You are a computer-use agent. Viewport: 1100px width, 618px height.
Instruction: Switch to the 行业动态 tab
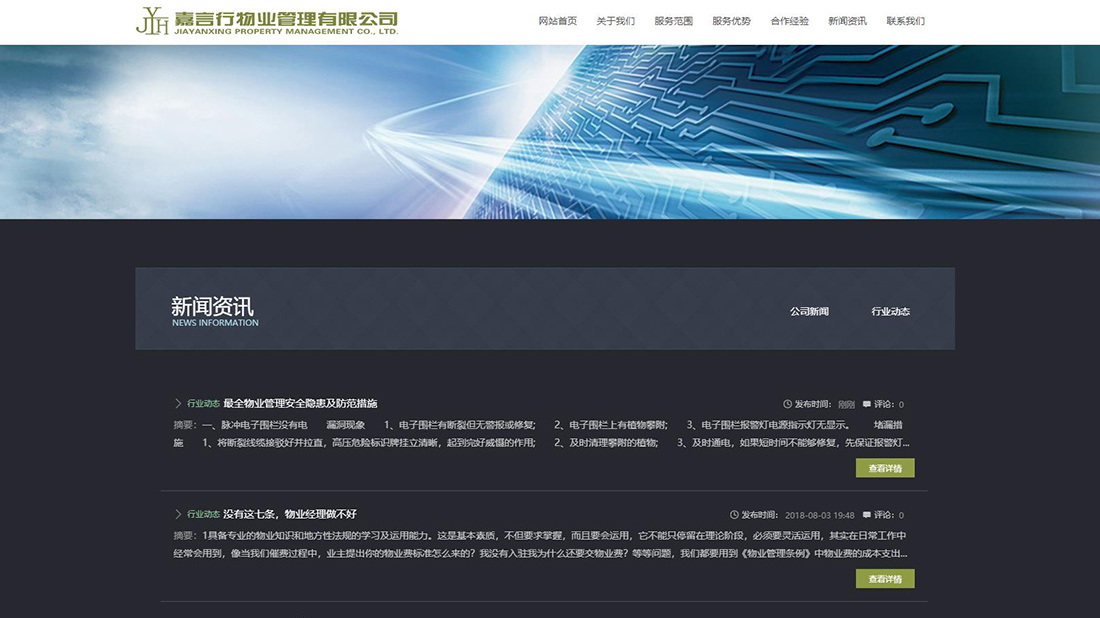890,311
